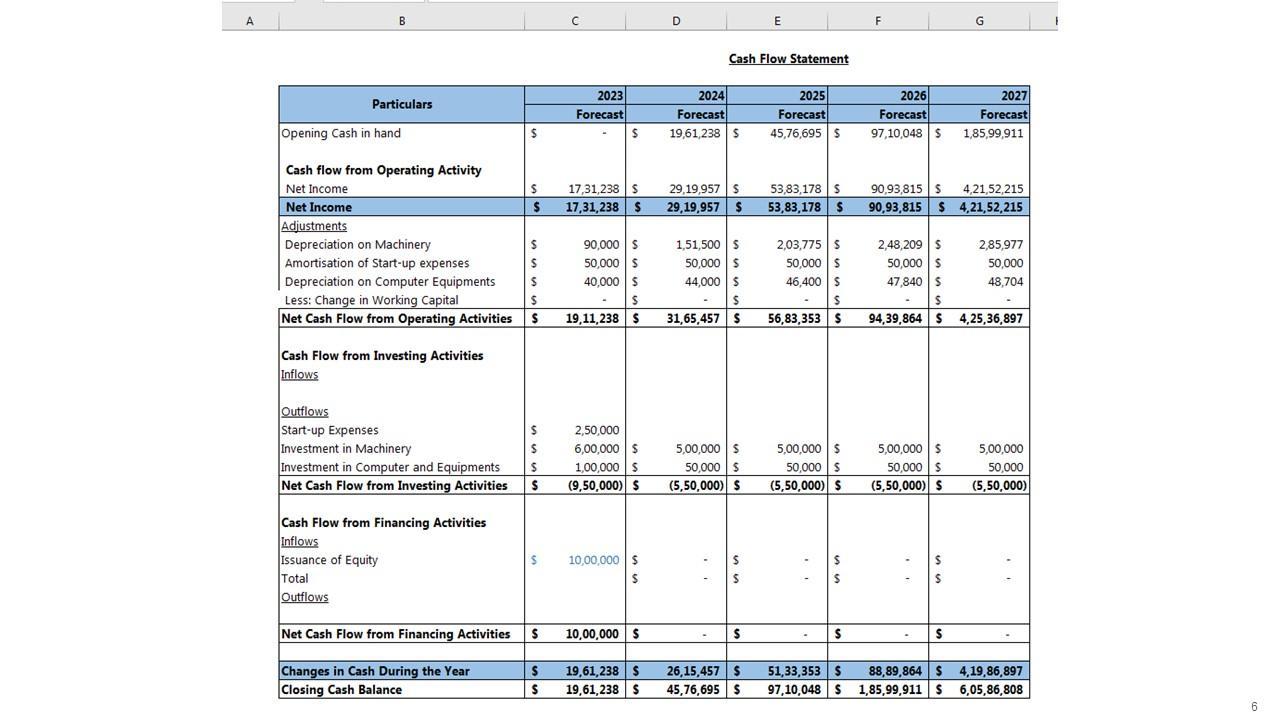Select Start-up Expenses 2,50,000 value
The height and width of the screenshot is (720, 1280).
coord(596,430)
